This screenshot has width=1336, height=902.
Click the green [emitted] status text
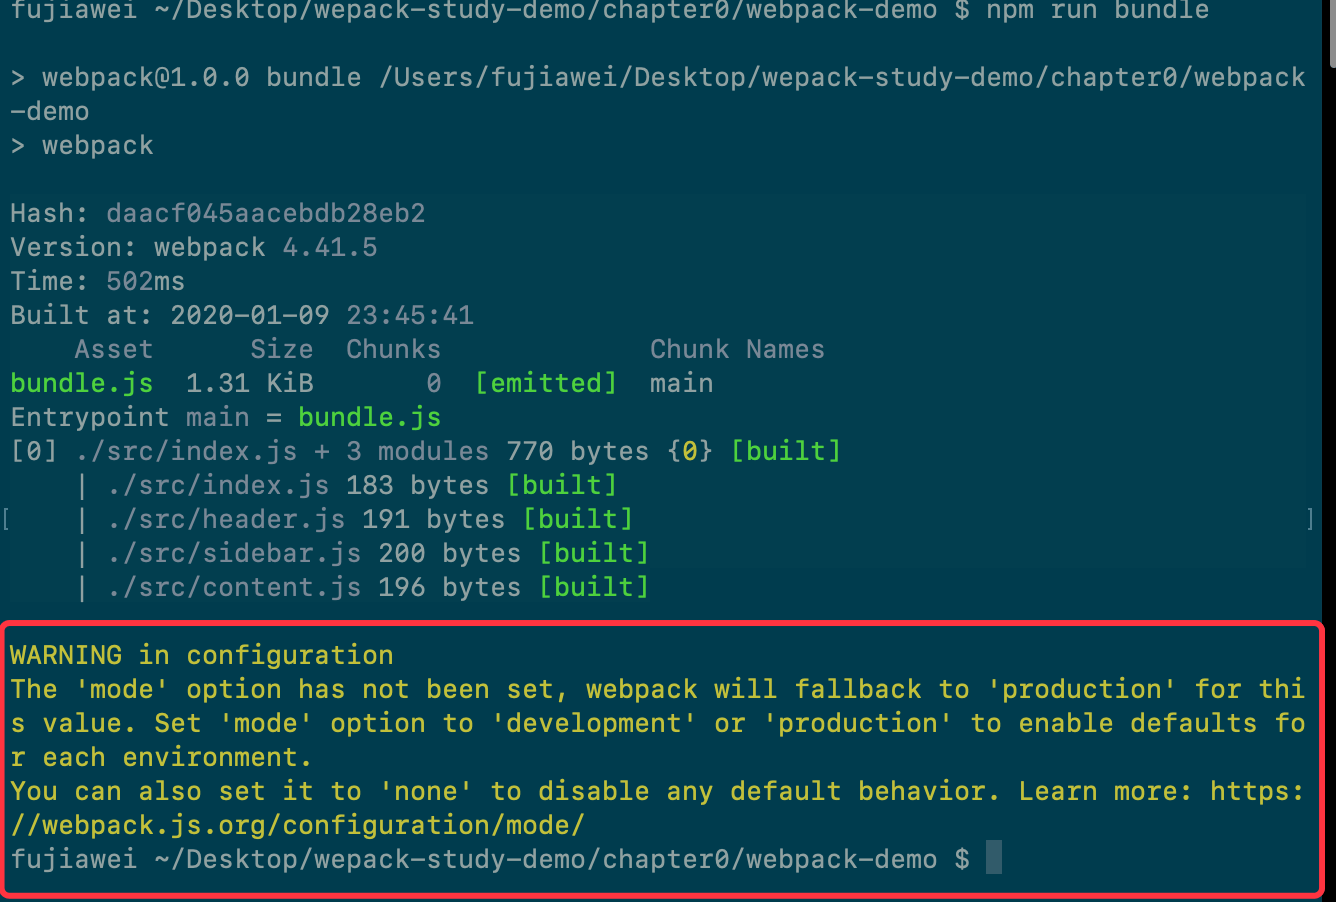546,383
